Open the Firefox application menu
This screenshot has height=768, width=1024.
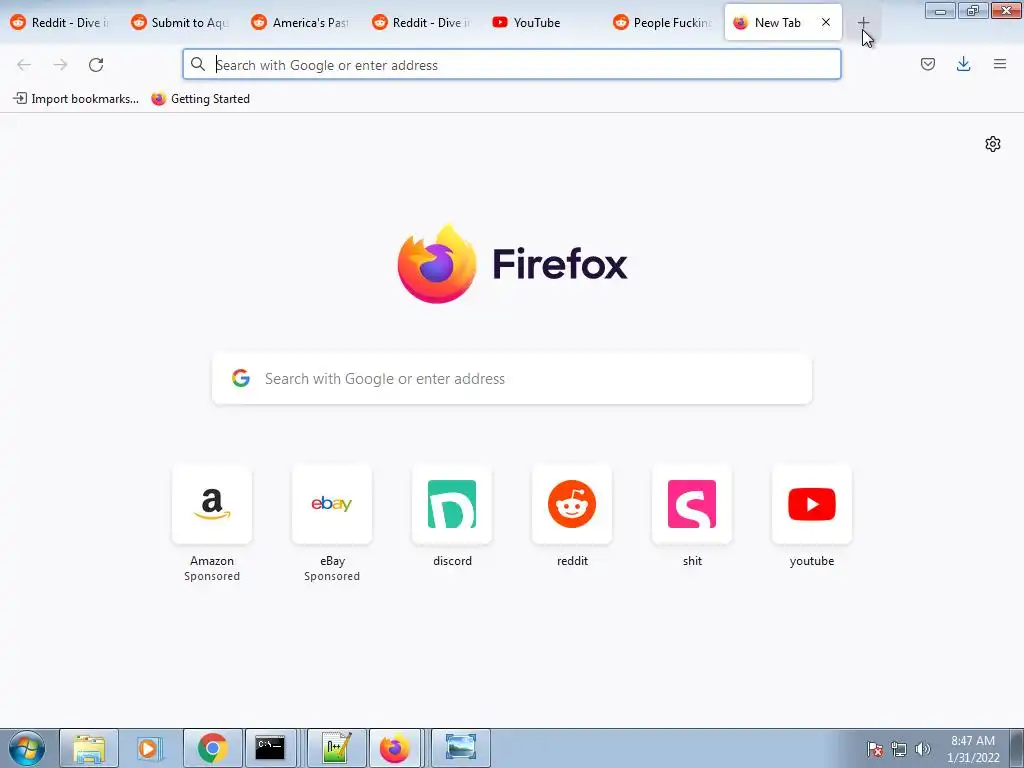click(x=1000, y=64)
